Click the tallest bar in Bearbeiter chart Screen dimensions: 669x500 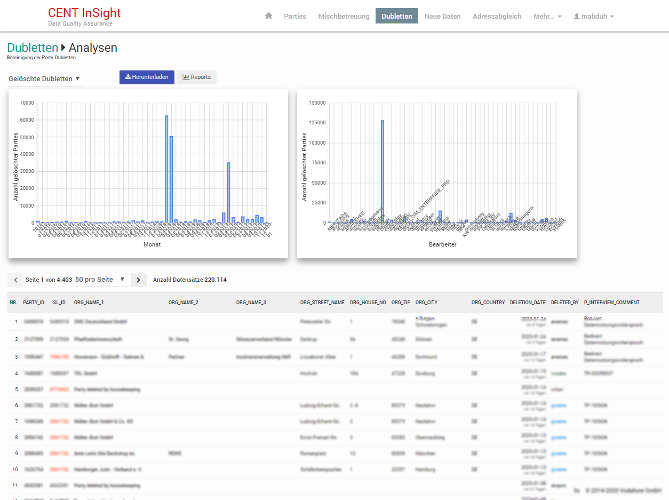(382, 170)
